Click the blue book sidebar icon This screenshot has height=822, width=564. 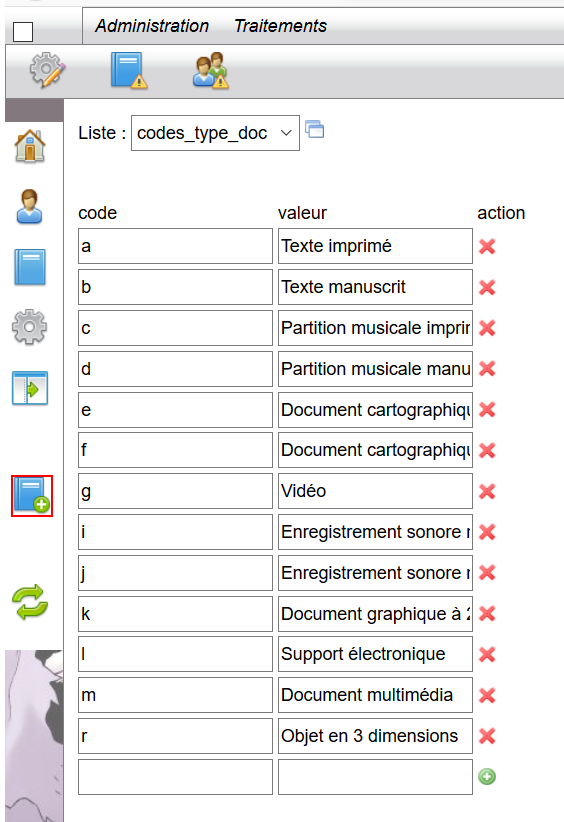tap(30, 267)
